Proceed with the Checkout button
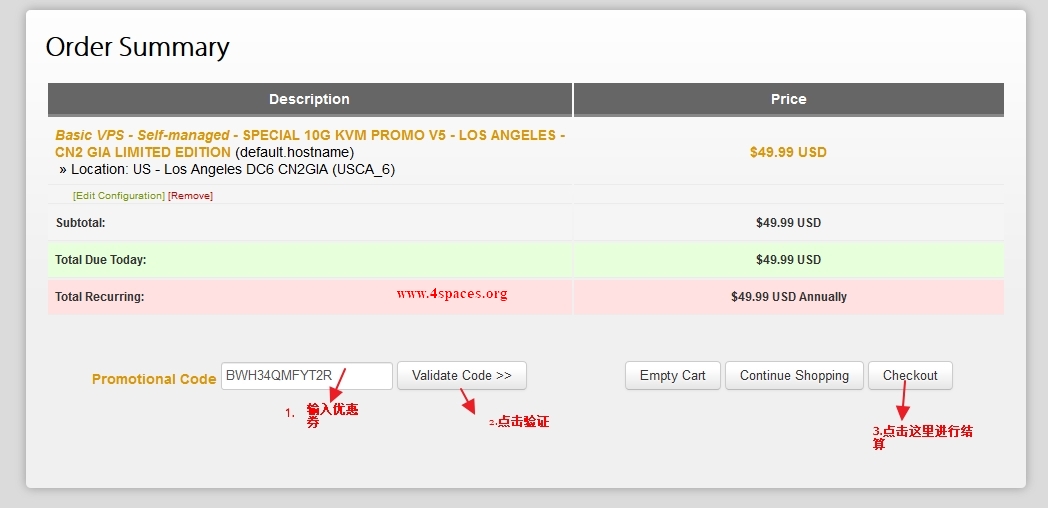 (910, 376)
